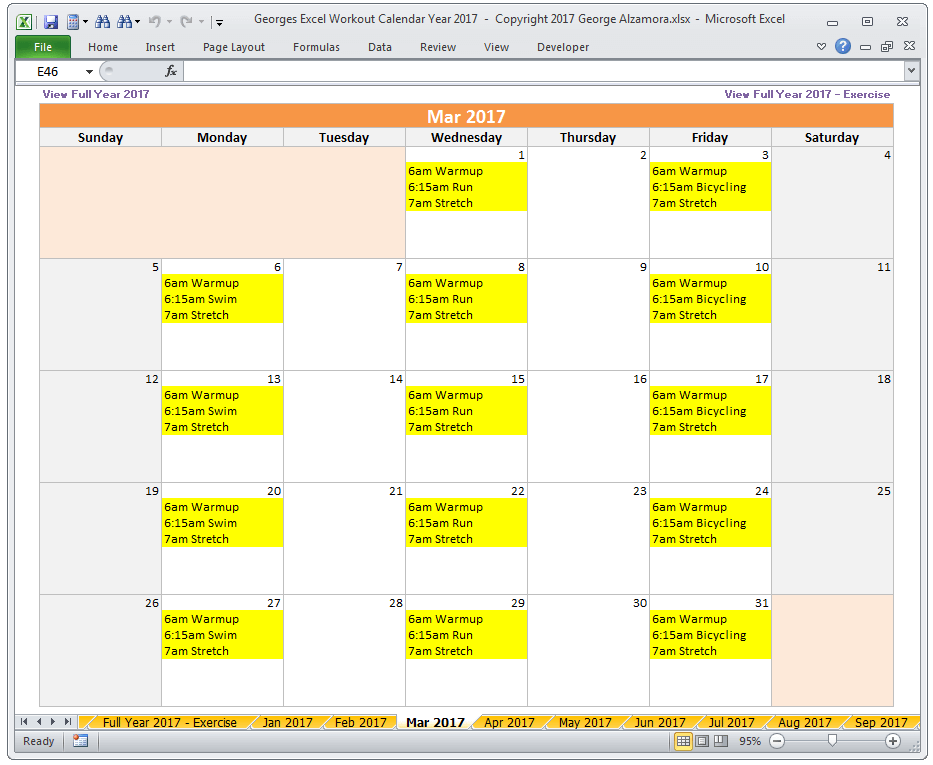The image size is (933, 765).
Task: Select the workout cell on March 15
Action: pos(465,411)
